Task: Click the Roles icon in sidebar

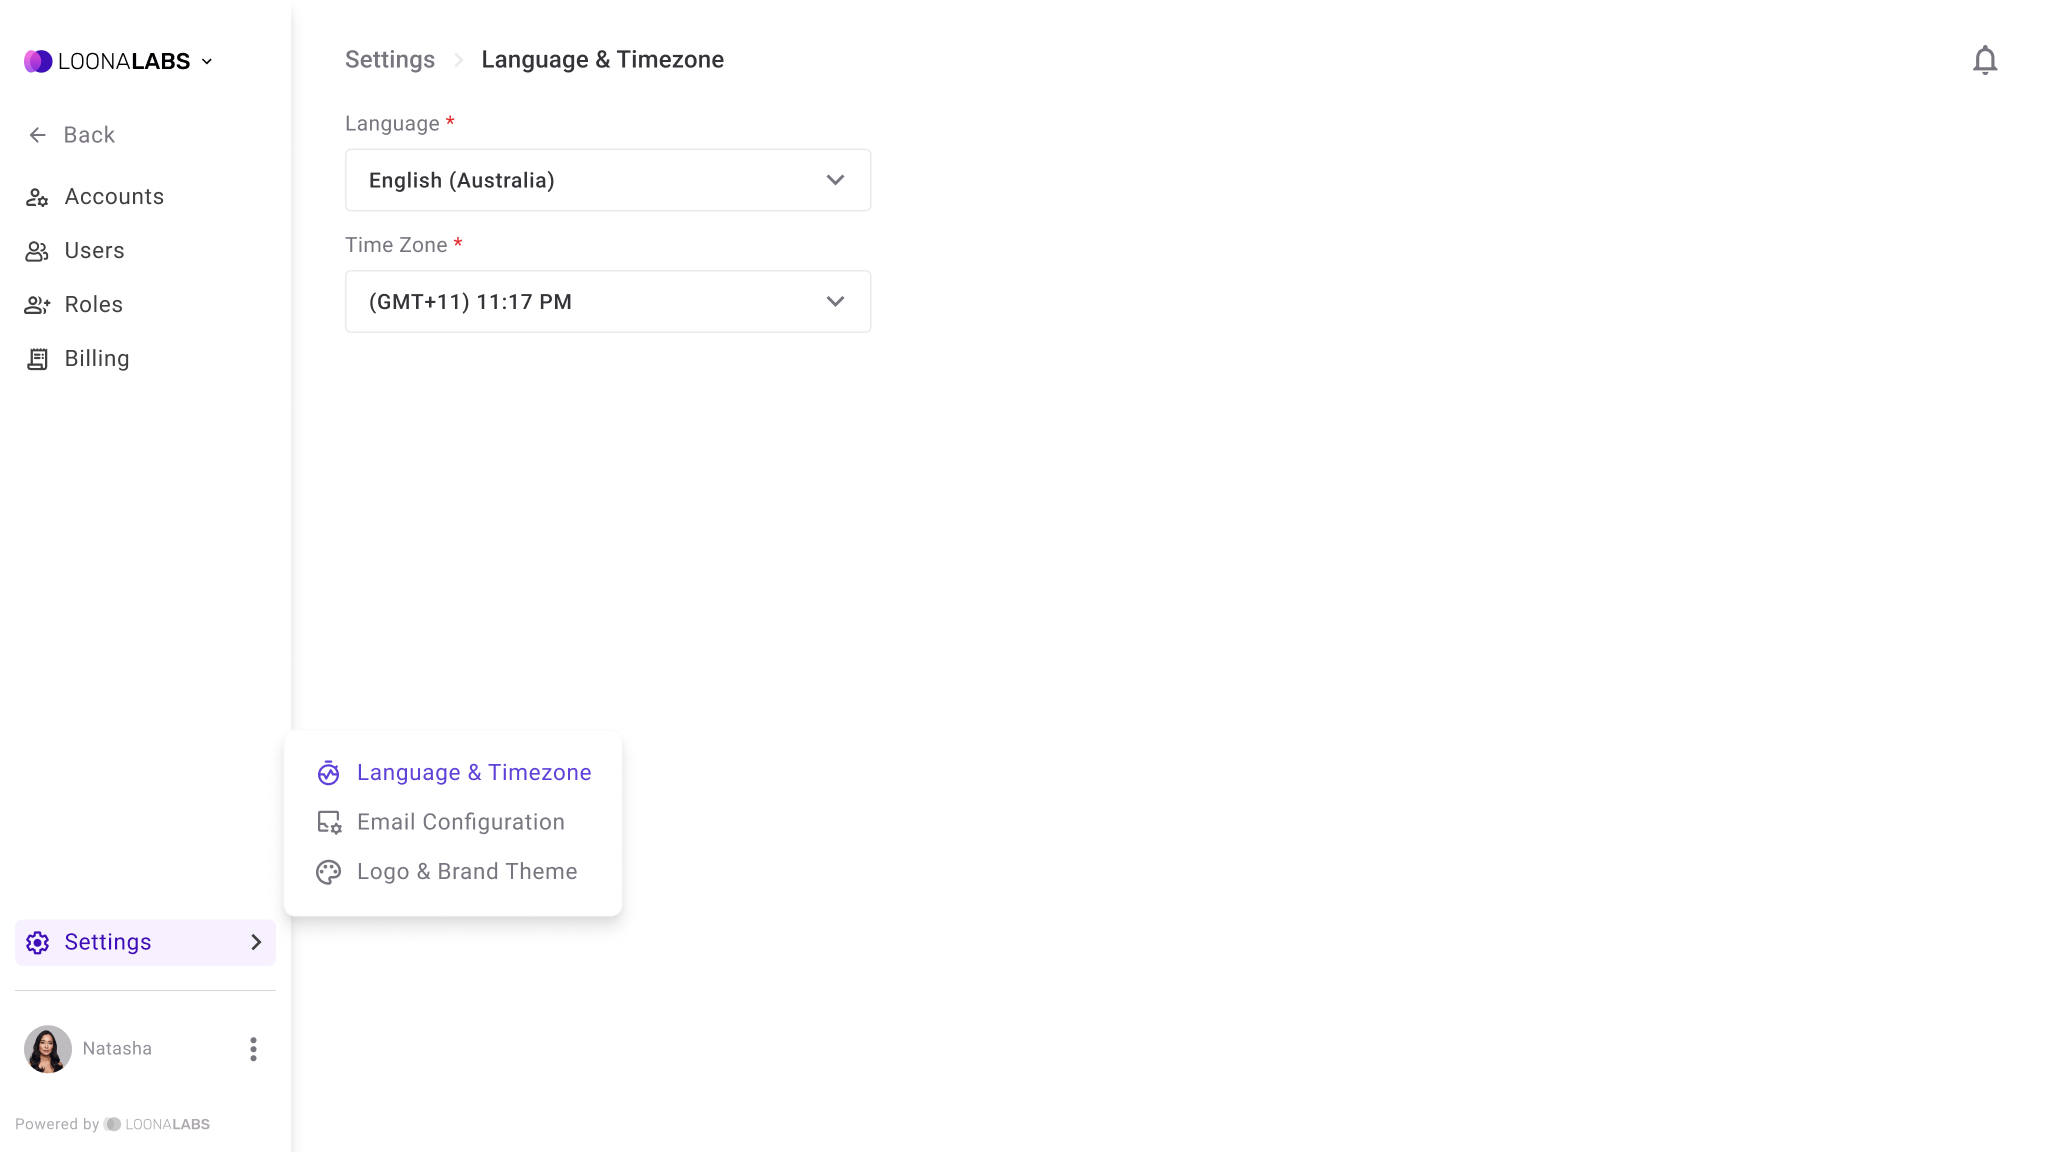Action: pyautogui.click(x=37, y=304)
